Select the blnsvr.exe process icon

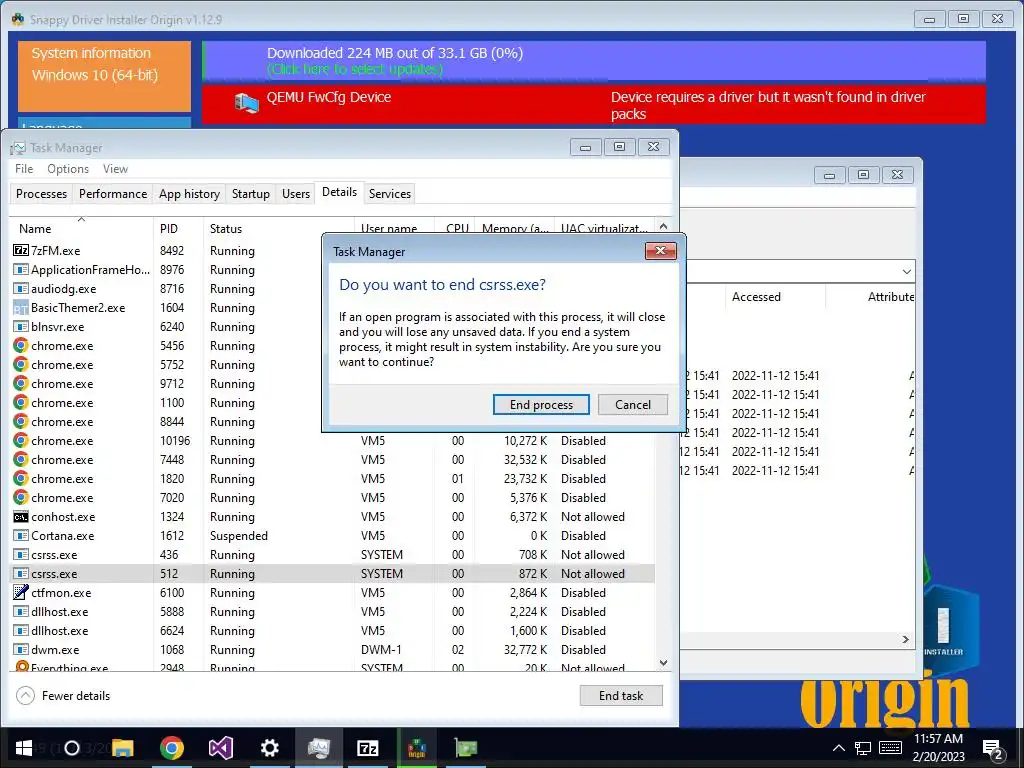21,327
